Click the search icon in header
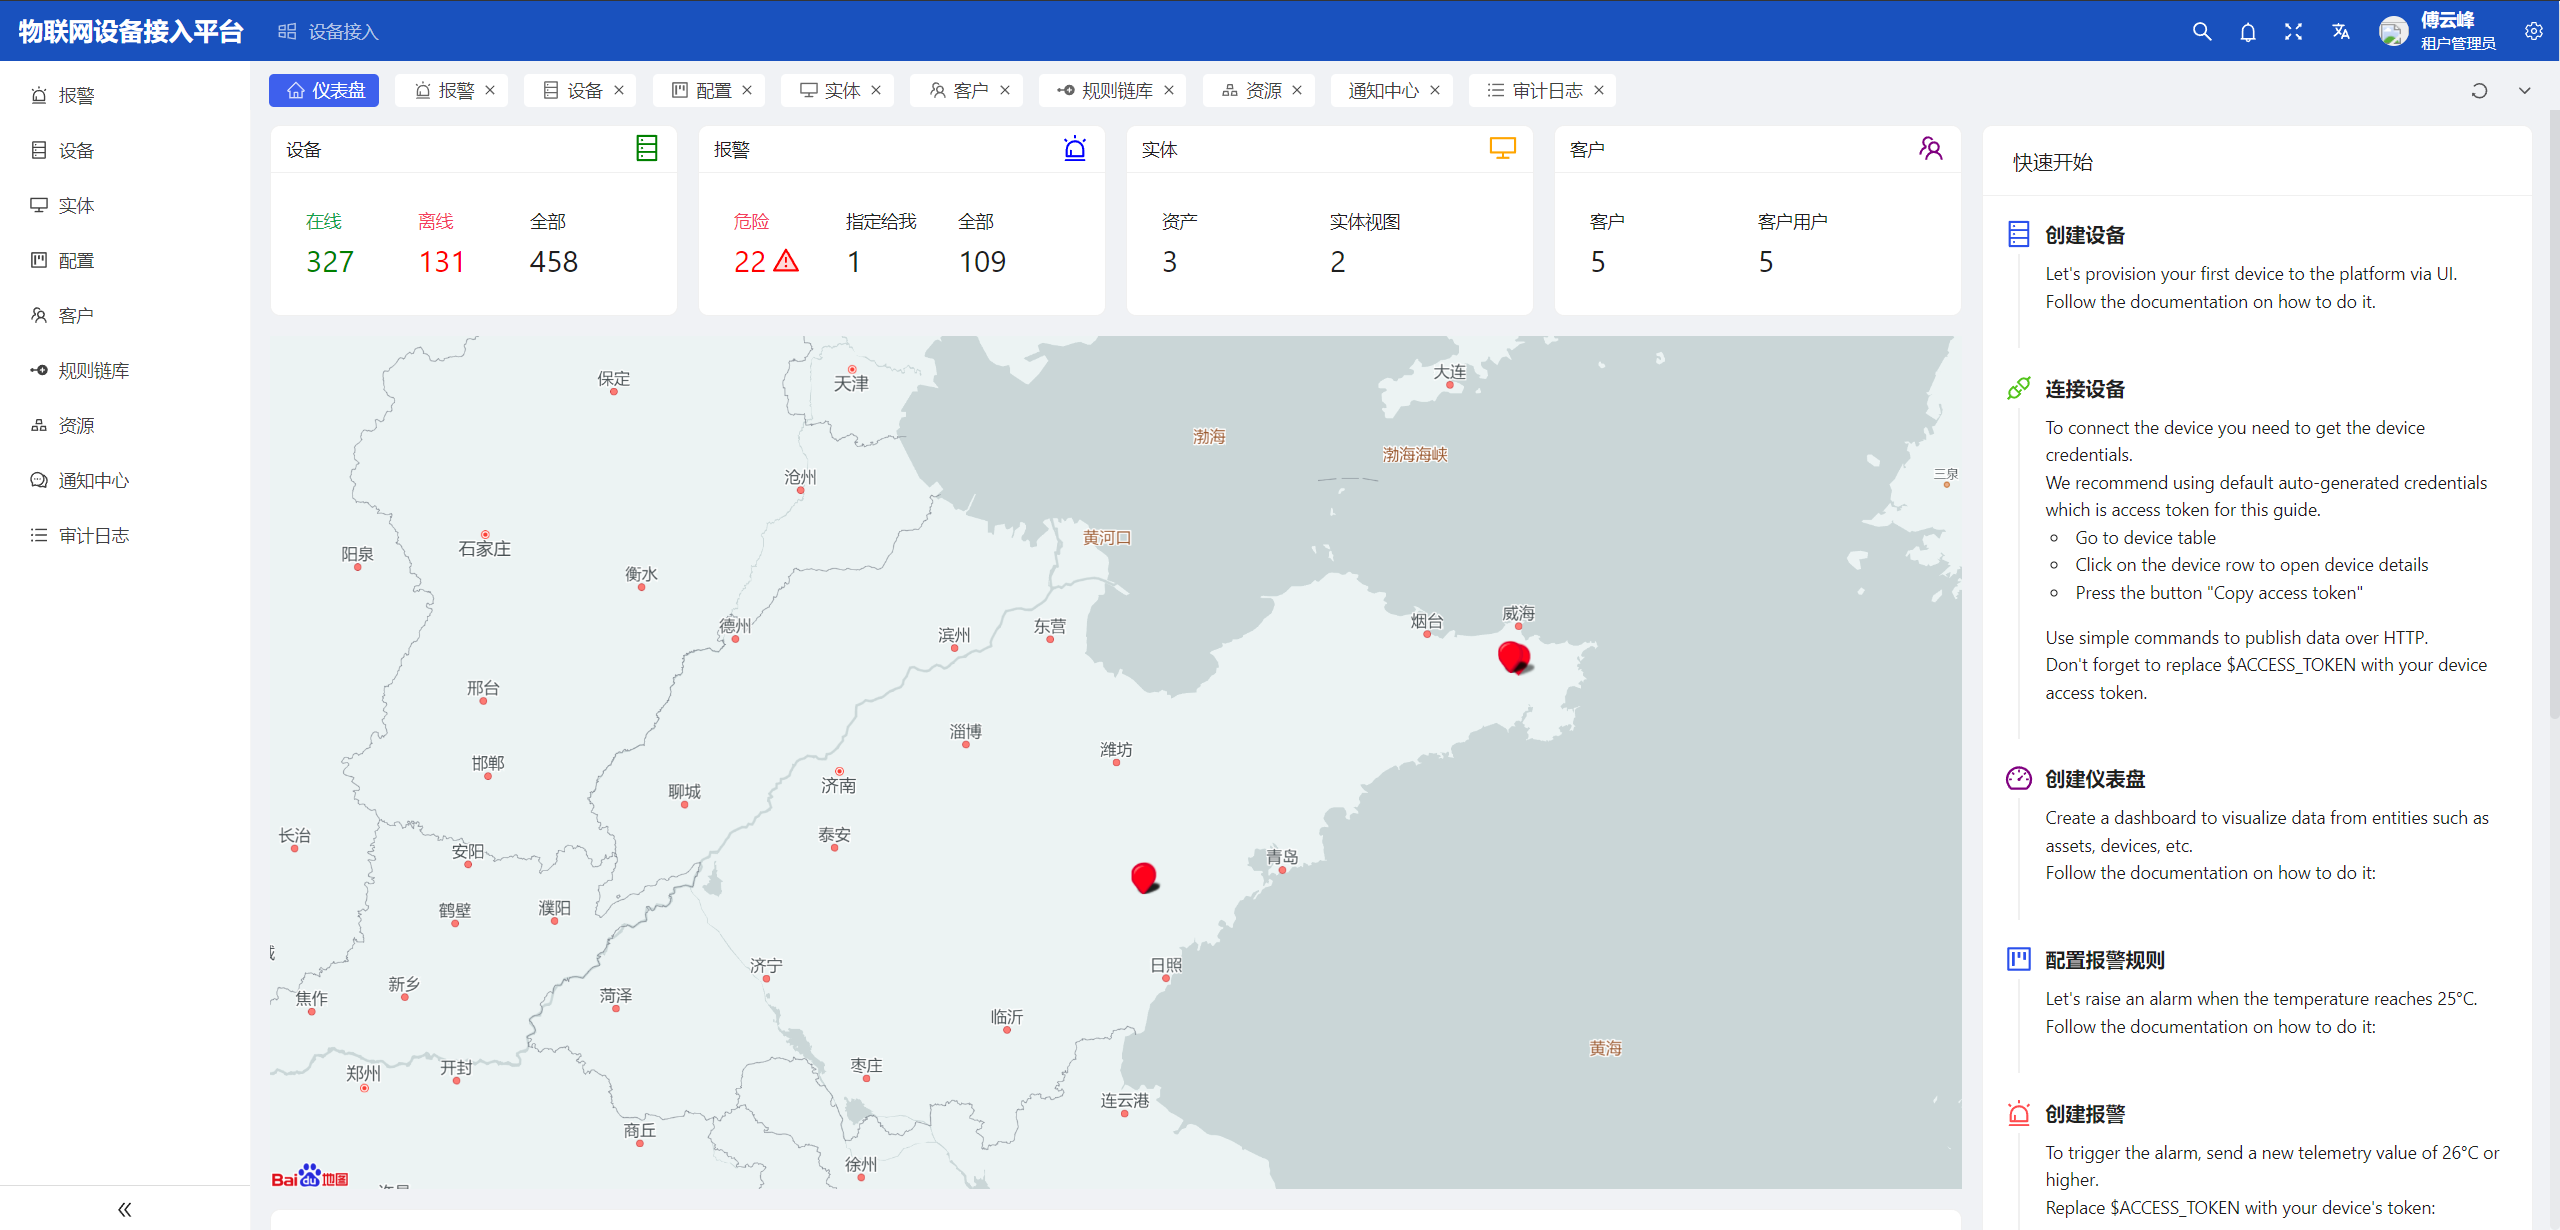2560x1230 pixels. (2202, 32)
